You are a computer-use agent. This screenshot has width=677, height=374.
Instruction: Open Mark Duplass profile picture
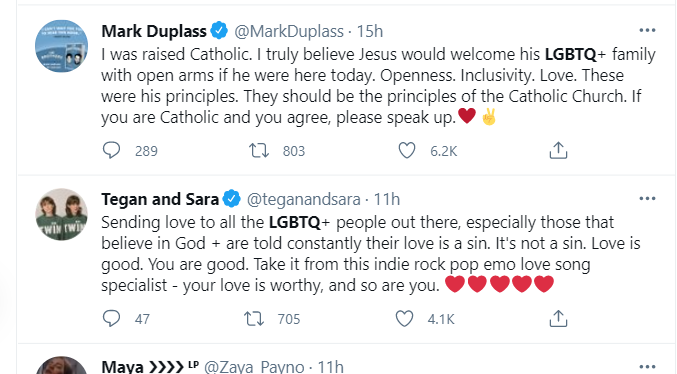61,46
